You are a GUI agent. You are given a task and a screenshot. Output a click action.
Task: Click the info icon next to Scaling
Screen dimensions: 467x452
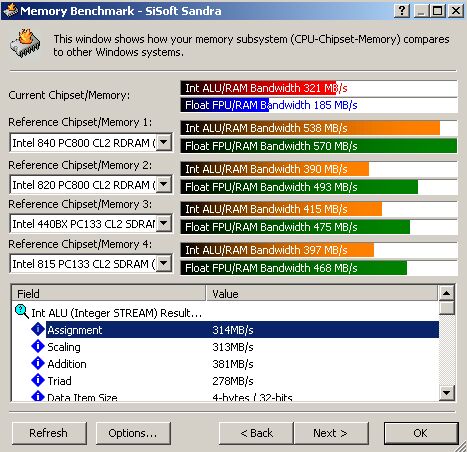[x=38, y=346]
